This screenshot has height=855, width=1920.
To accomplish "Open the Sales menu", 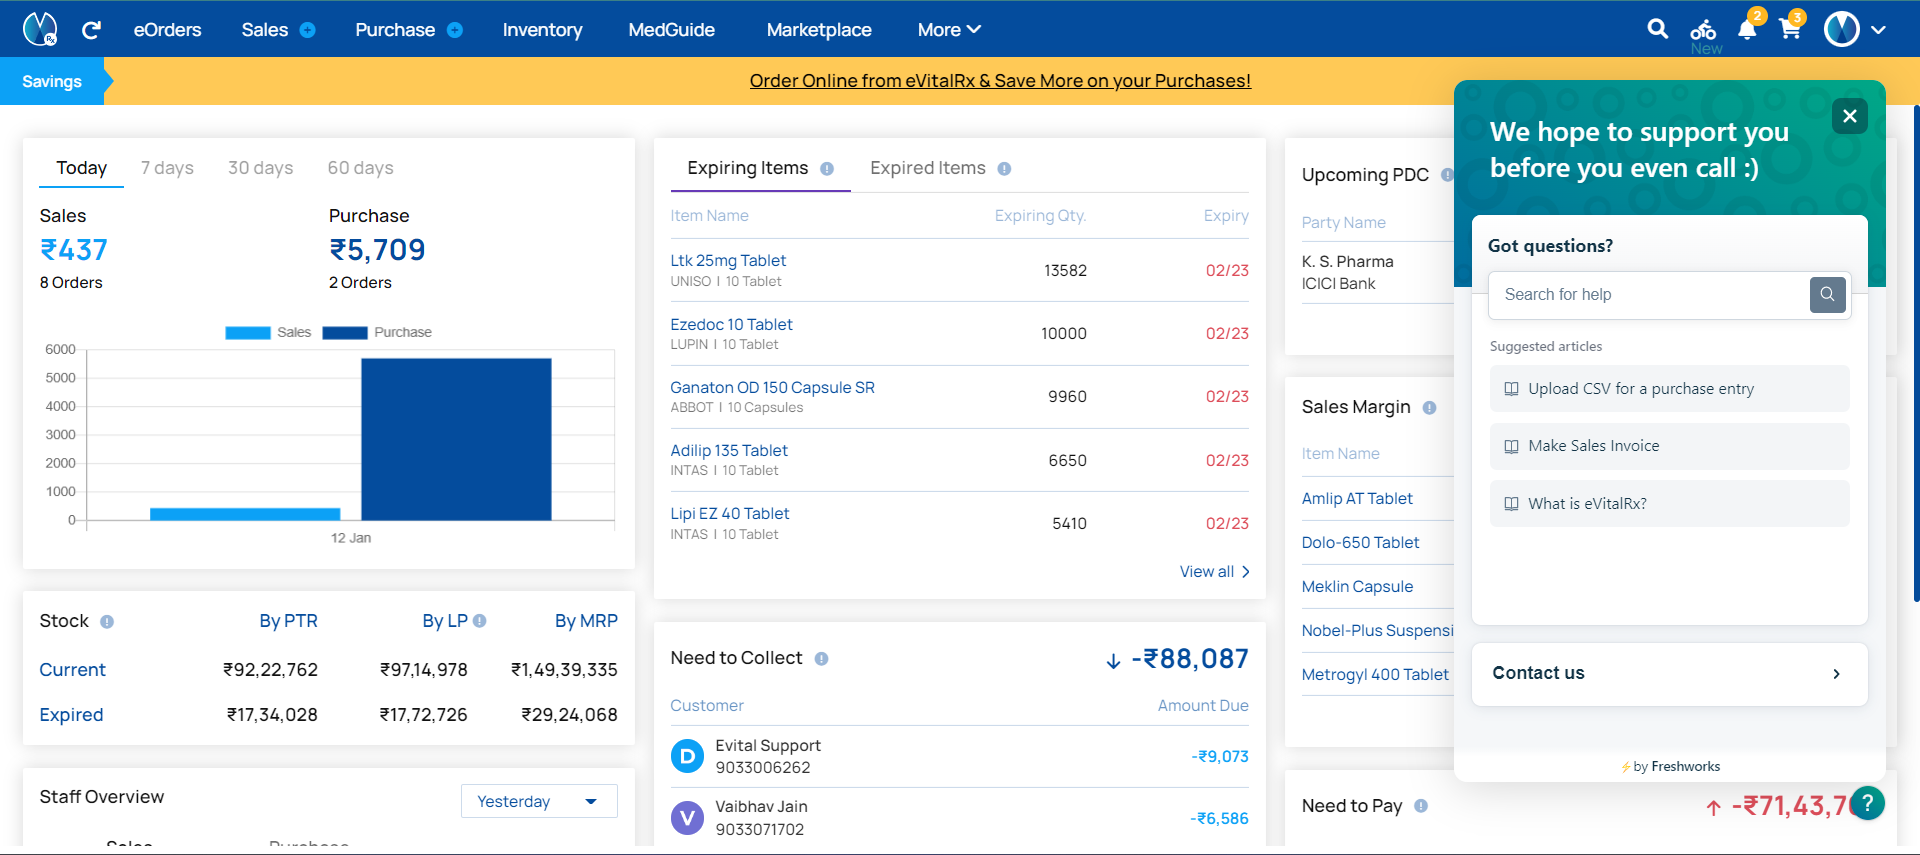I will (x=265, y=30).
